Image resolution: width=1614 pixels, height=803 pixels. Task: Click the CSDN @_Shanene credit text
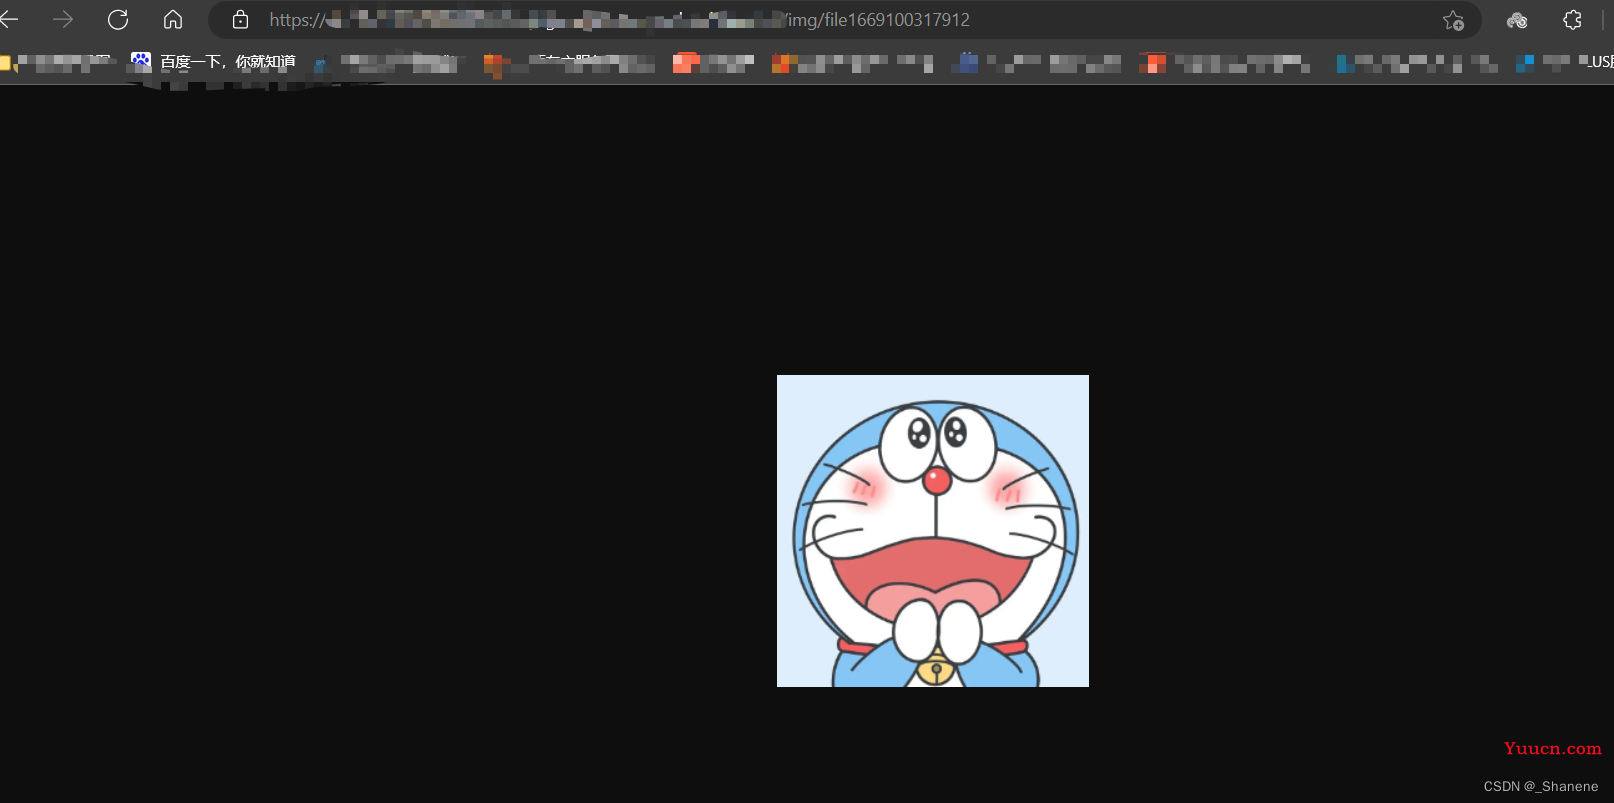point(1541,787)
